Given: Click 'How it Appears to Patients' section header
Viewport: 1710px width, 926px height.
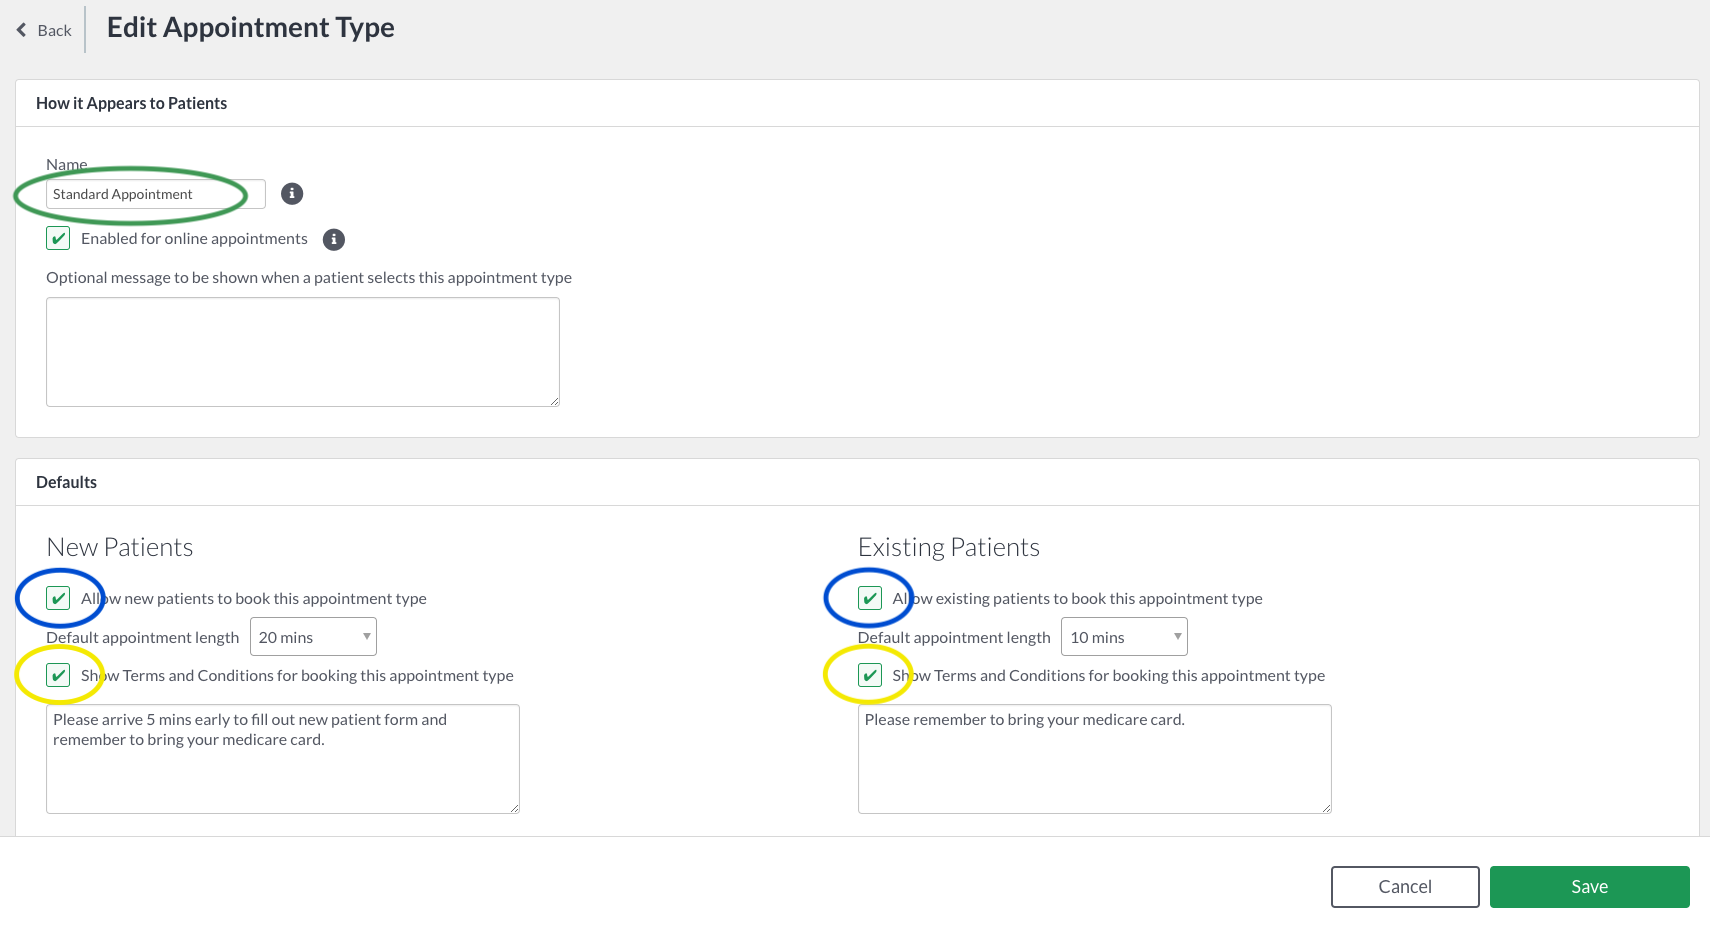Looking at the screenshot, I should click(131, 103).
